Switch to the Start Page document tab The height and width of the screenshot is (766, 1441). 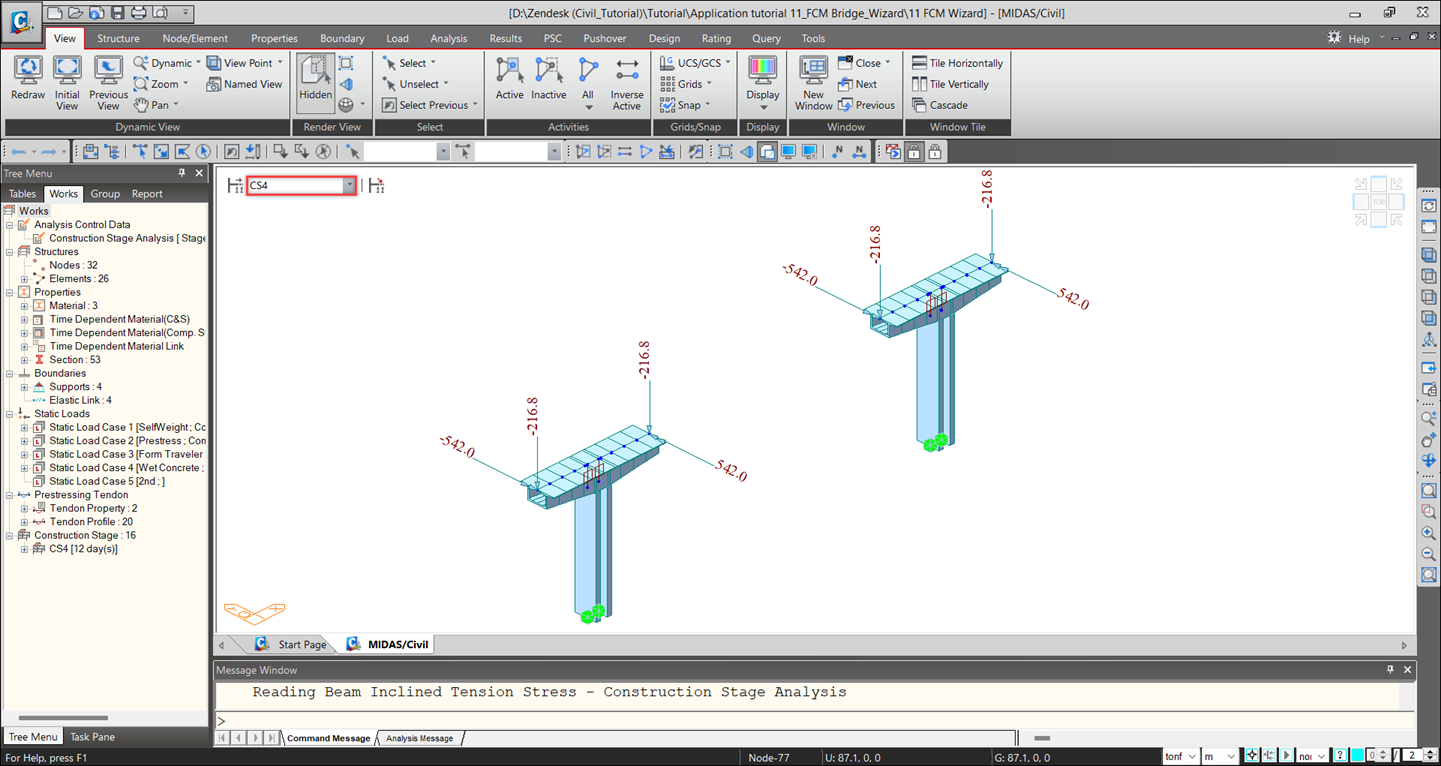click(292, 644)
